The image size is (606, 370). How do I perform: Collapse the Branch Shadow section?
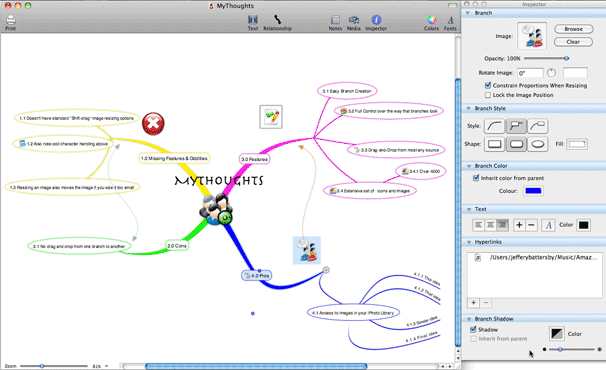coord(469,319)
